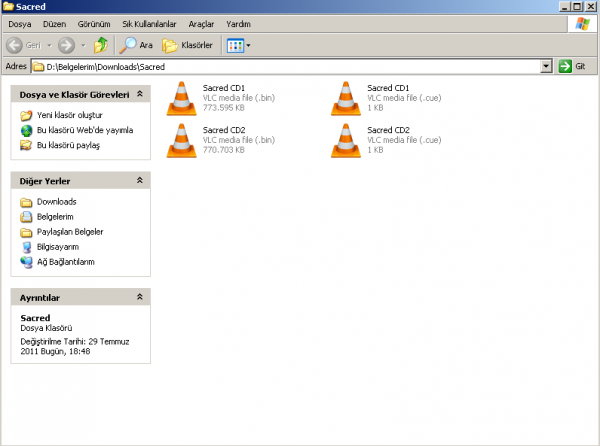Image resolution: width=600 pixels, height=446 pixels.
Task: Click the folder icon in address bar
Action: point(38,67)
